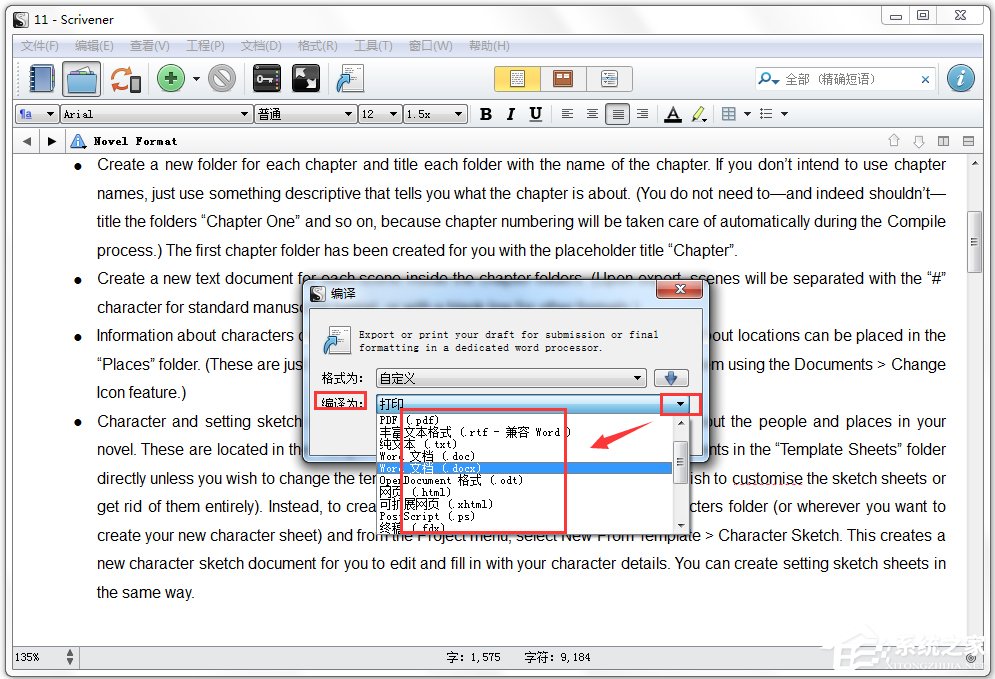Open the Keywords key icon

click(x=267, y=79)
